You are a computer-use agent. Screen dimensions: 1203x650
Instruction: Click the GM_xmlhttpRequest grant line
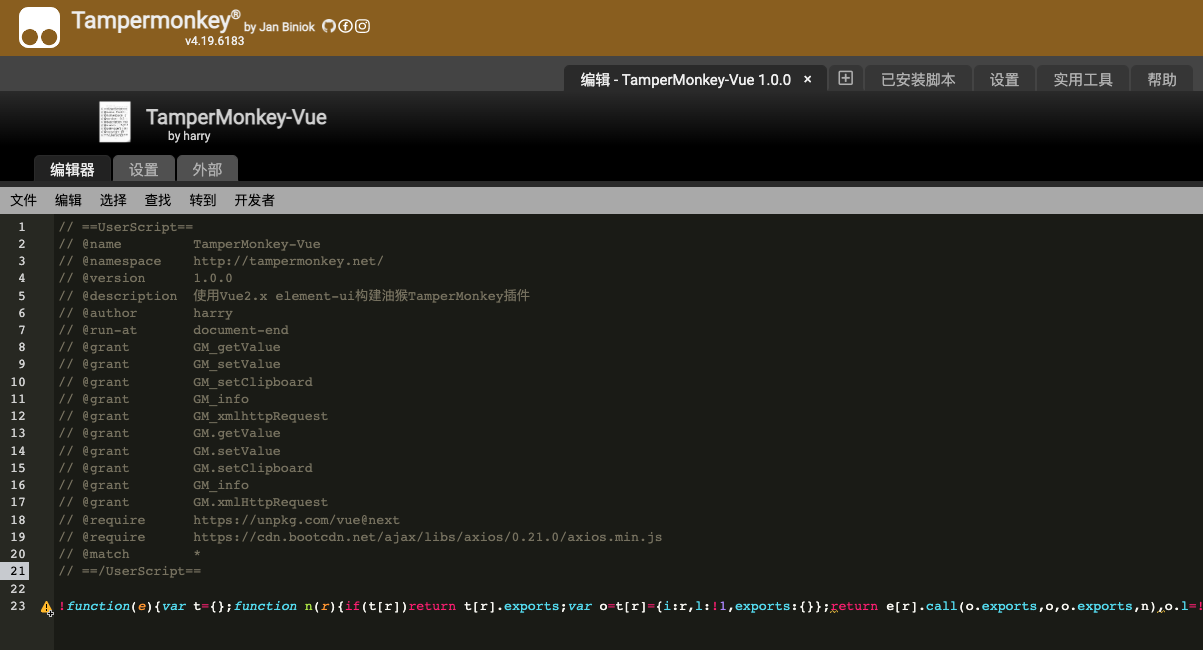(193, 416)
